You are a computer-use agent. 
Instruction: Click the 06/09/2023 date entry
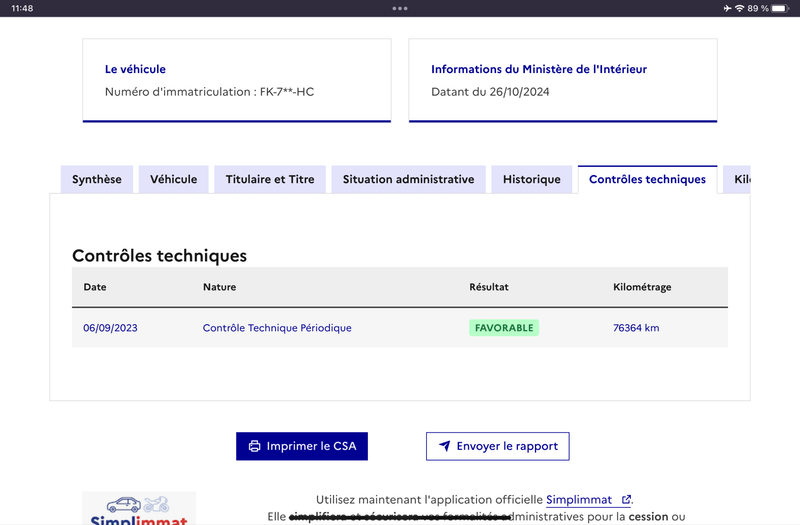[110, 328]
